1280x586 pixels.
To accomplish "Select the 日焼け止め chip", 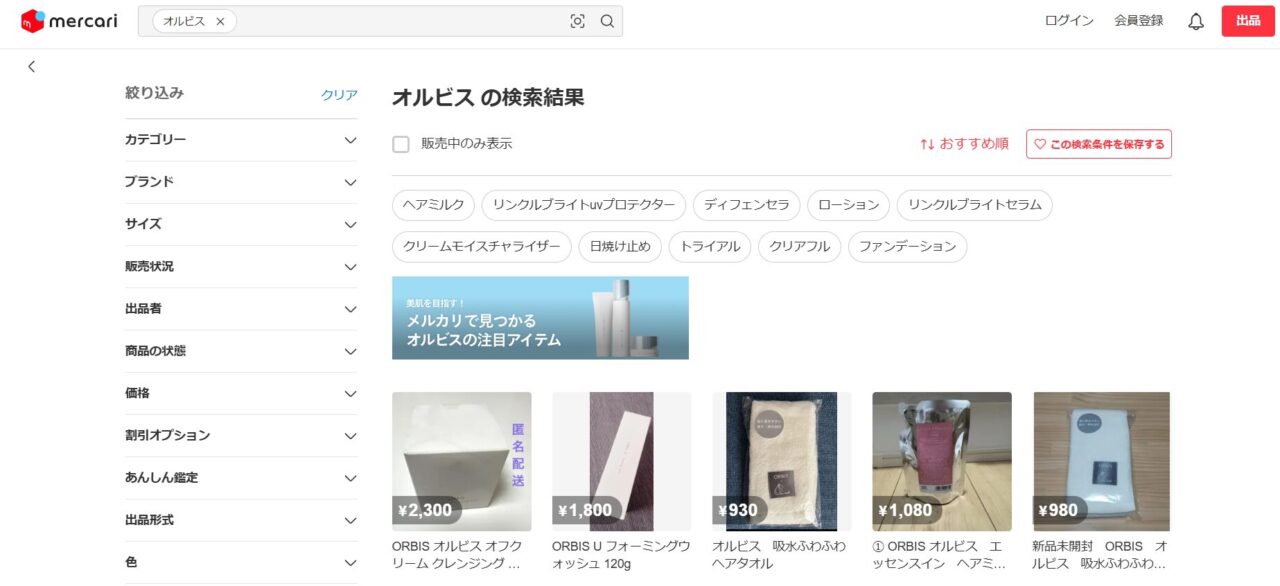I will 620,247.
